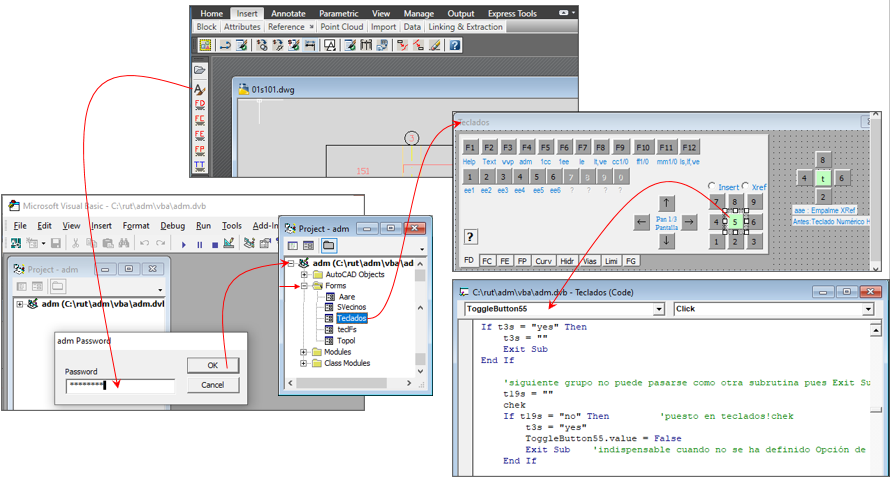This screenshot has width=890, height=477.
Task: Click the FD icon in AutoCAD's vertical toolbar
Action: pyautogui.click(x=200, y=104)
